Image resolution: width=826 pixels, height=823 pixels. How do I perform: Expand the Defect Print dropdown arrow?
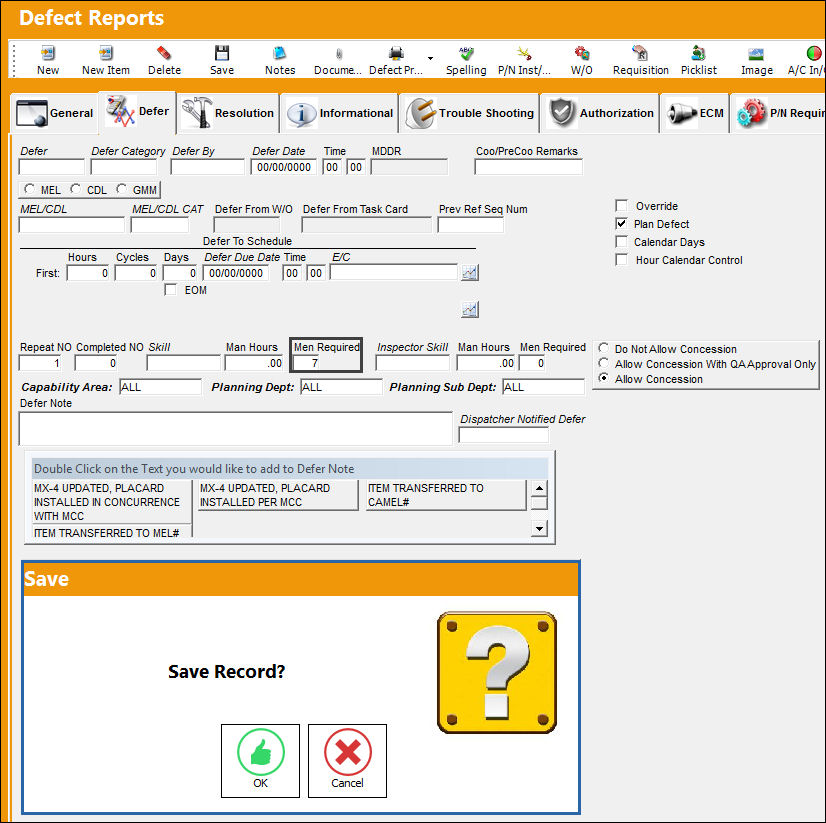tap(430, 58)
